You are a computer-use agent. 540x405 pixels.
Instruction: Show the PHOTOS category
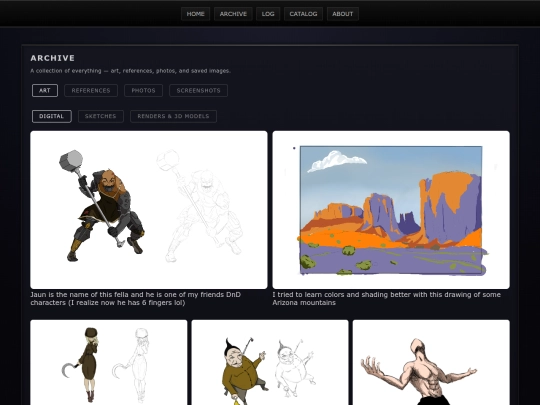pyautogui.click(x=143, y=91)
